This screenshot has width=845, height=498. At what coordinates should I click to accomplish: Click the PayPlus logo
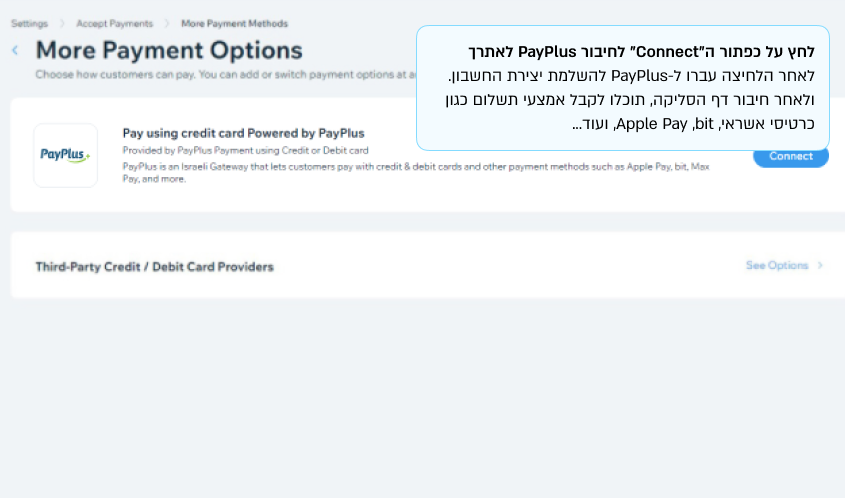pos(65,155)
